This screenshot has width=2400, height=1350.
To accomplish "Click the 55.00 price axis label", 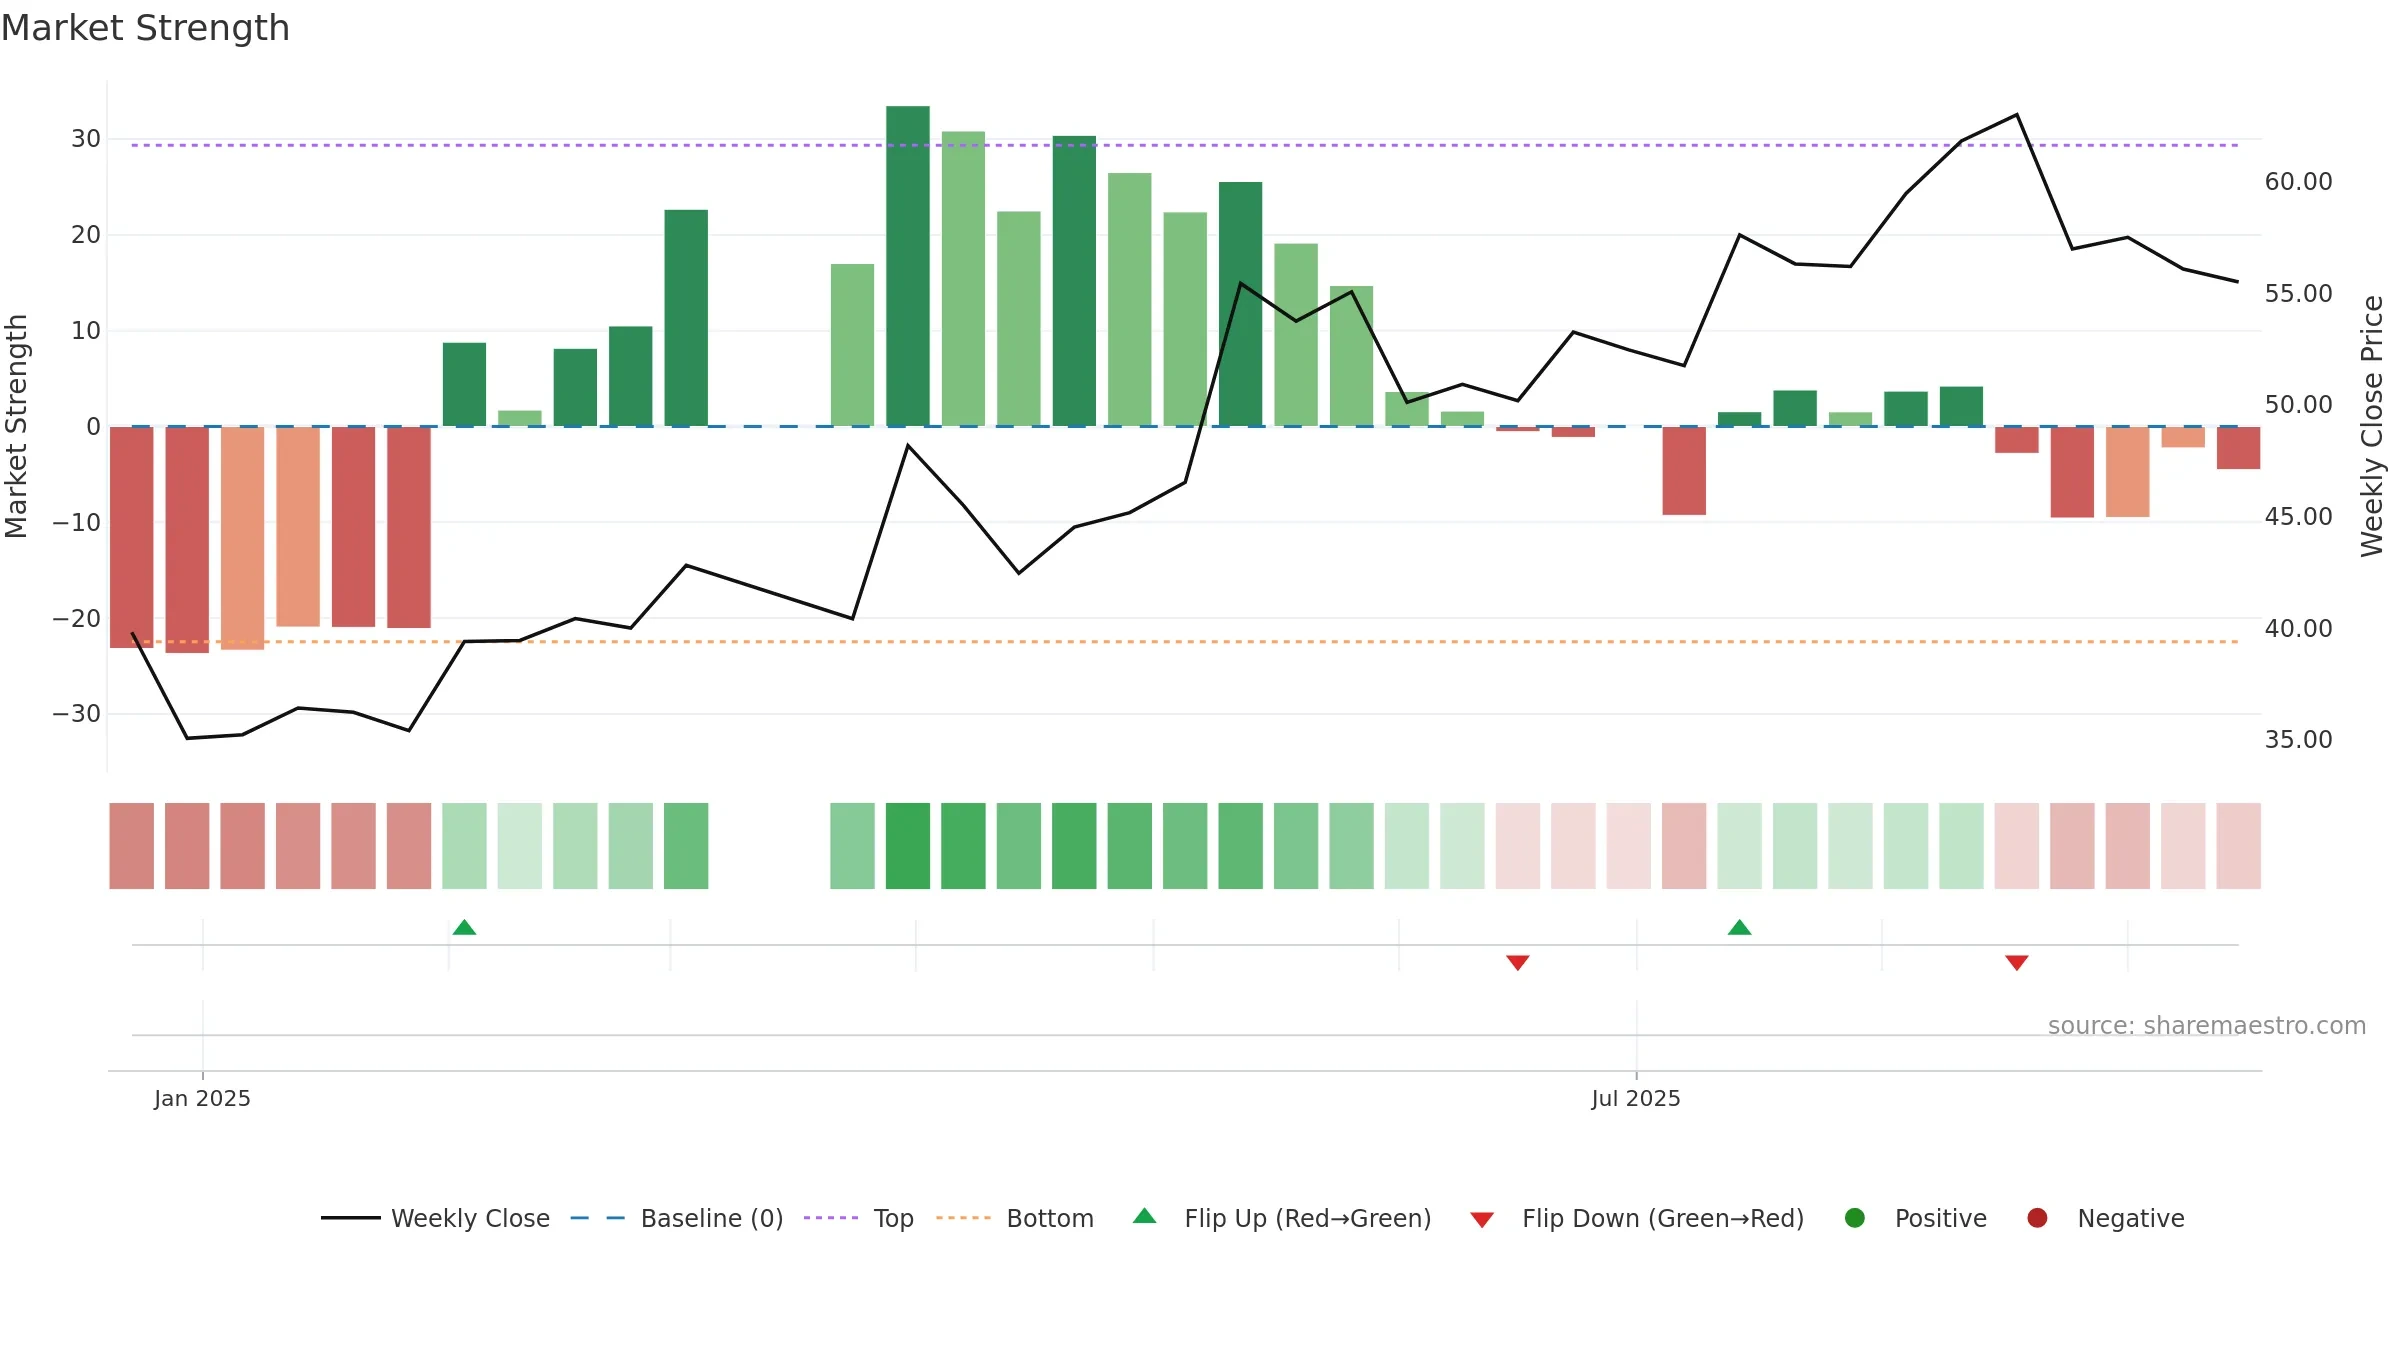I will [x=2298, y=293].
